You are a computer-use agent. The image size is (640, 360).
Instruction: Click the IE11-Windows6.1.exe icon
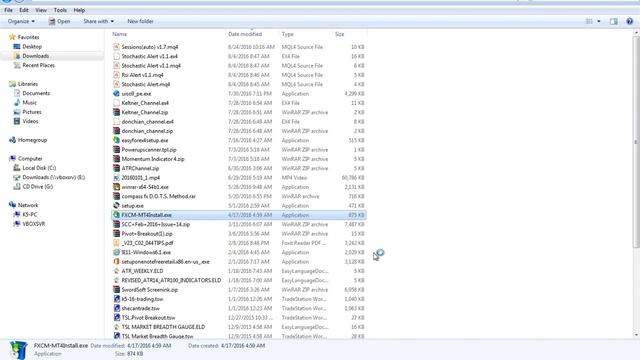(116, 252)
